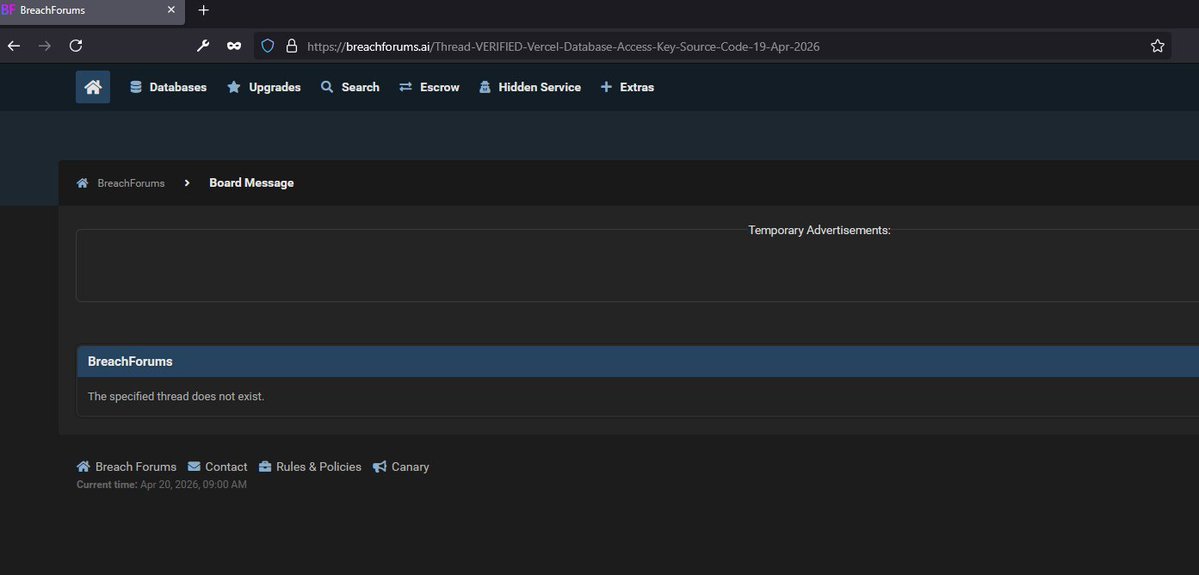Expand the Extras menu
Screen dimensions: 1199x575
pos(627,87)
